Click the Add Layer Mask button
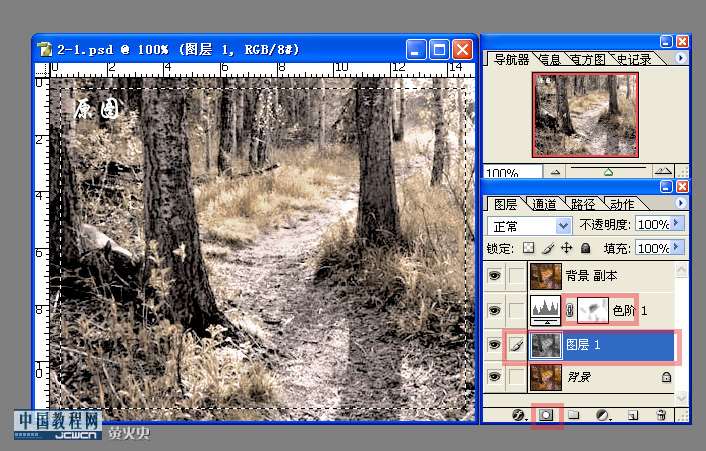Image resolution: width=706 pixels, height=451 pixels. (x=546, y=415)
